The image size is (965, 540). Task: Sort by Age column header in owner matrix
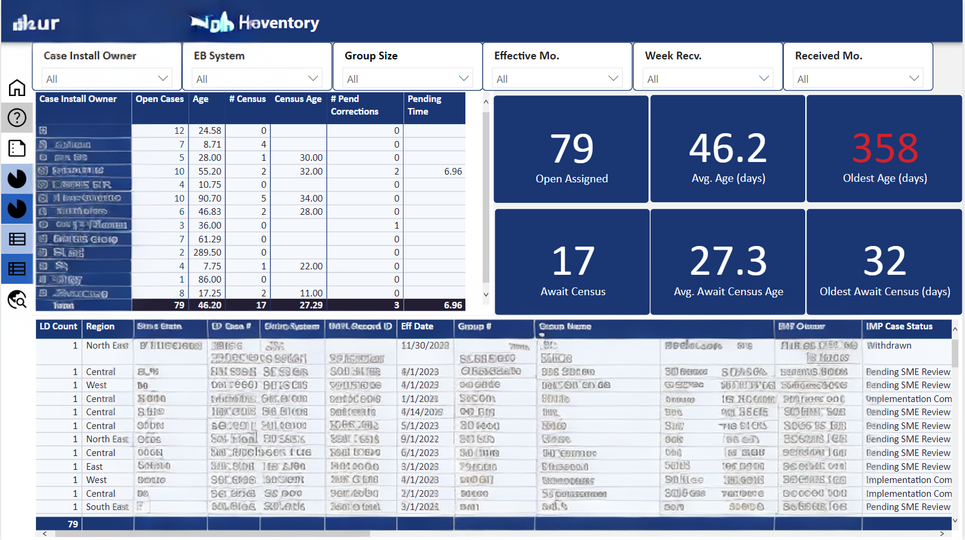[200, 99]
